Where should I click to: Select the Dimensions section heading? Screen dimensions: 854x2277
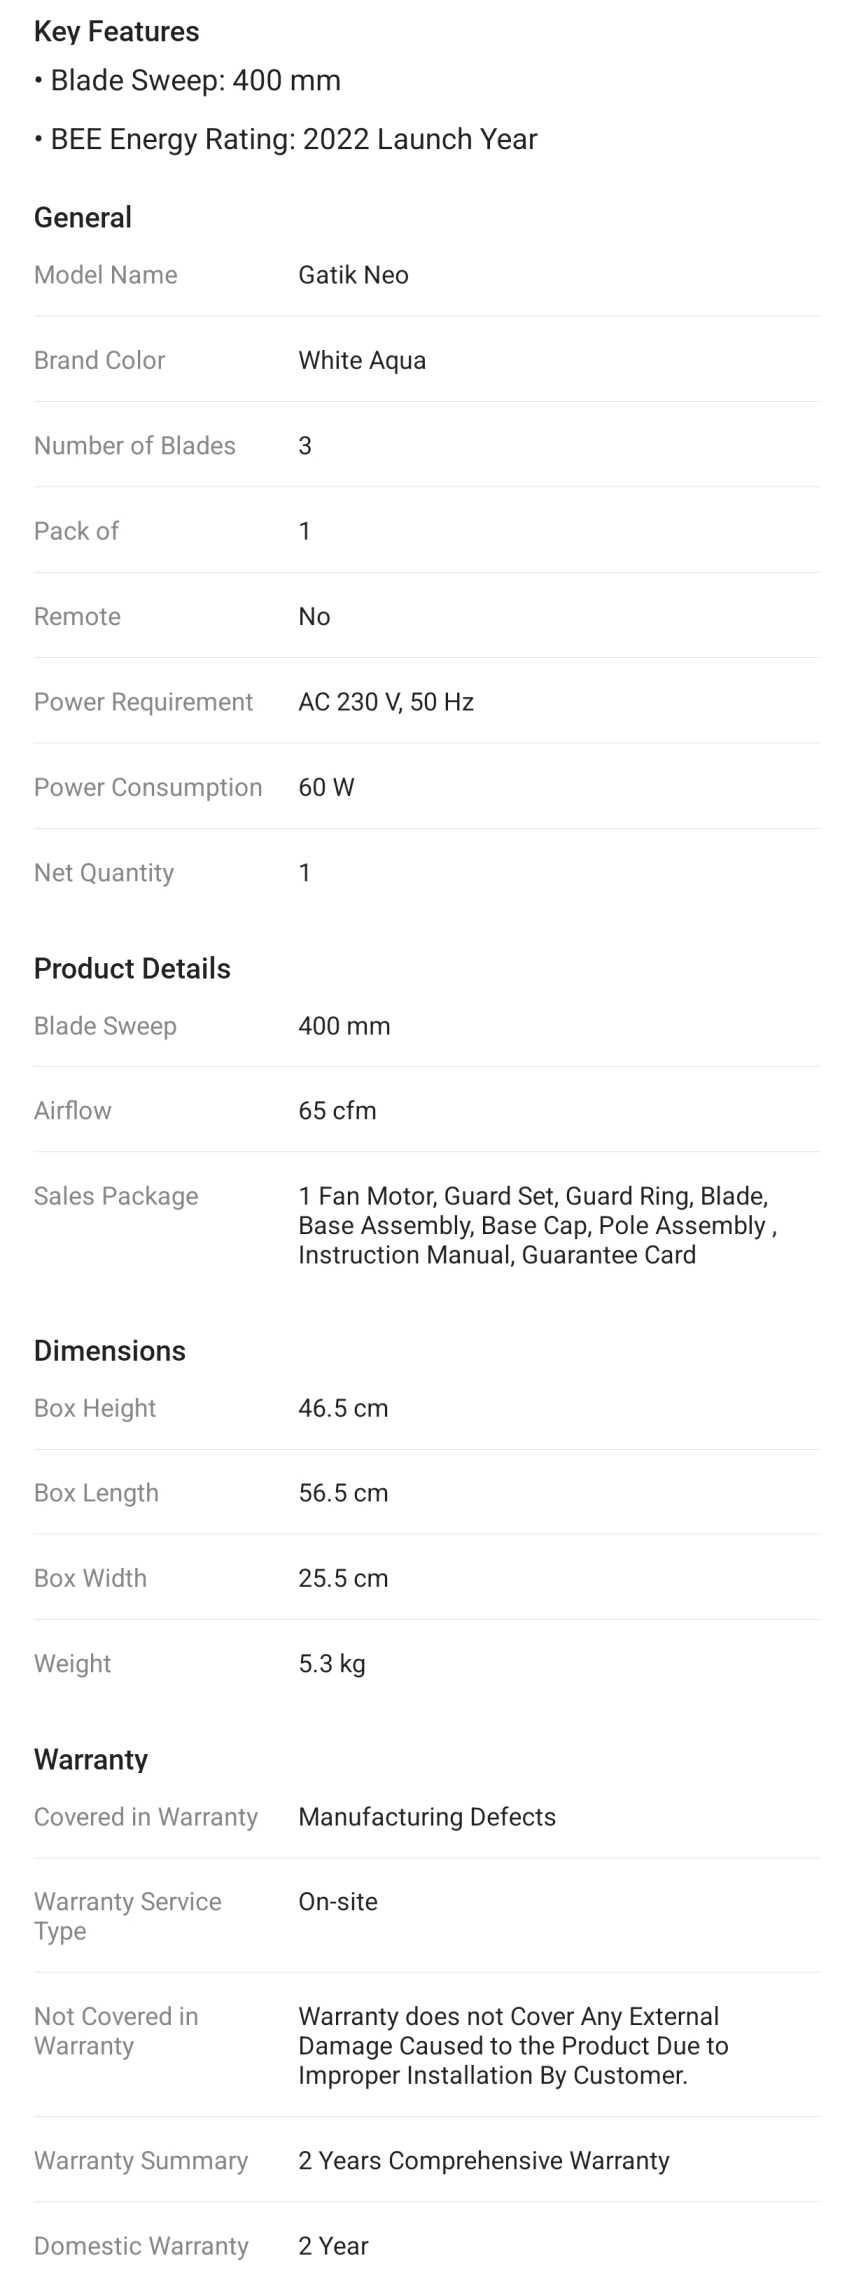[x=110, y=1351]
